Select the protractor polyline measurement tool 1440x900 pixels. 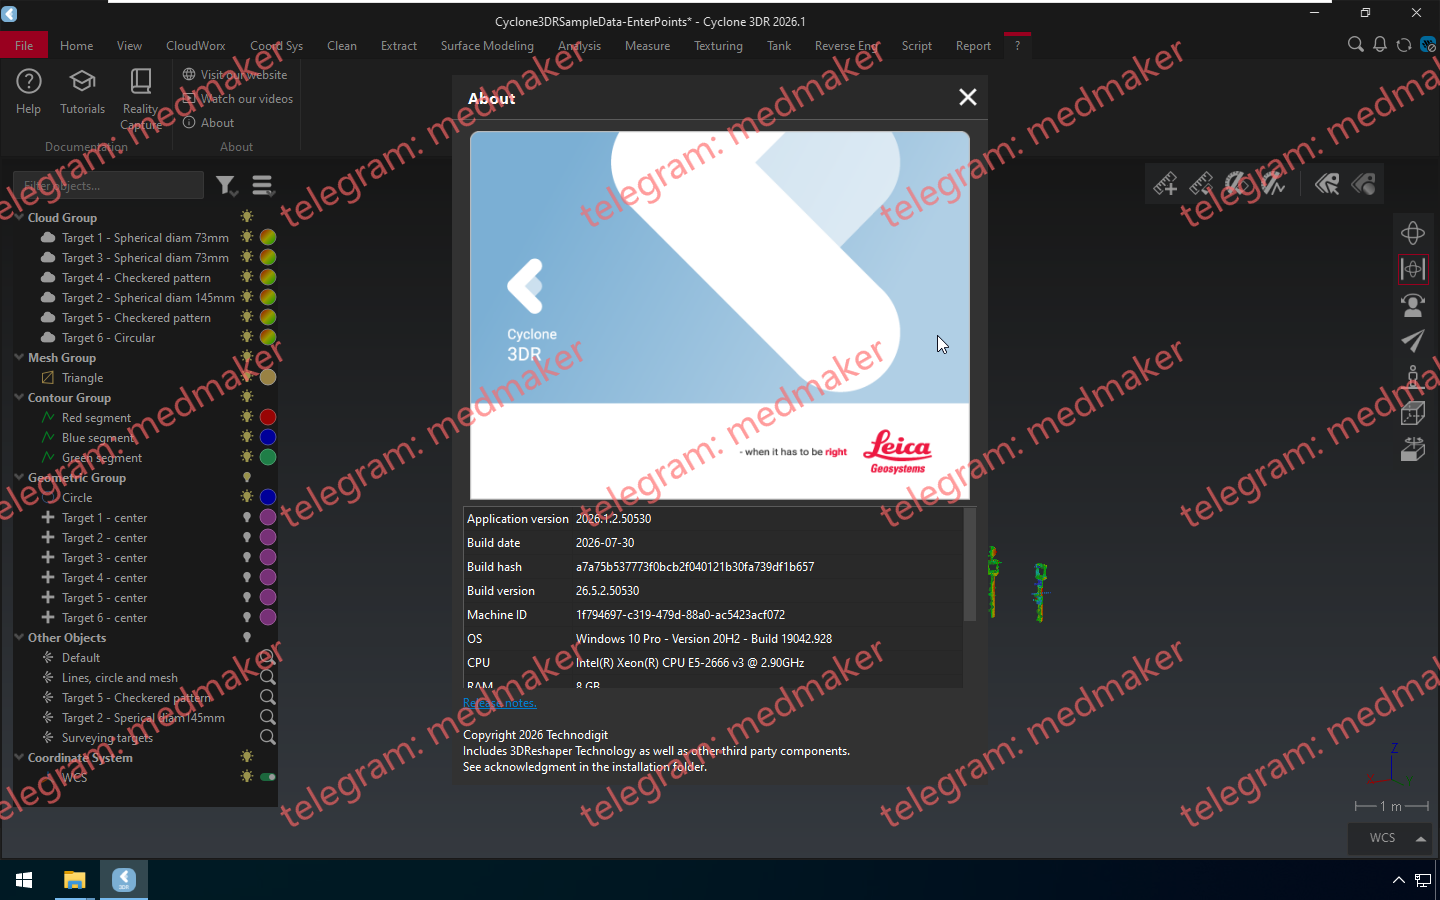point(1272,183)
